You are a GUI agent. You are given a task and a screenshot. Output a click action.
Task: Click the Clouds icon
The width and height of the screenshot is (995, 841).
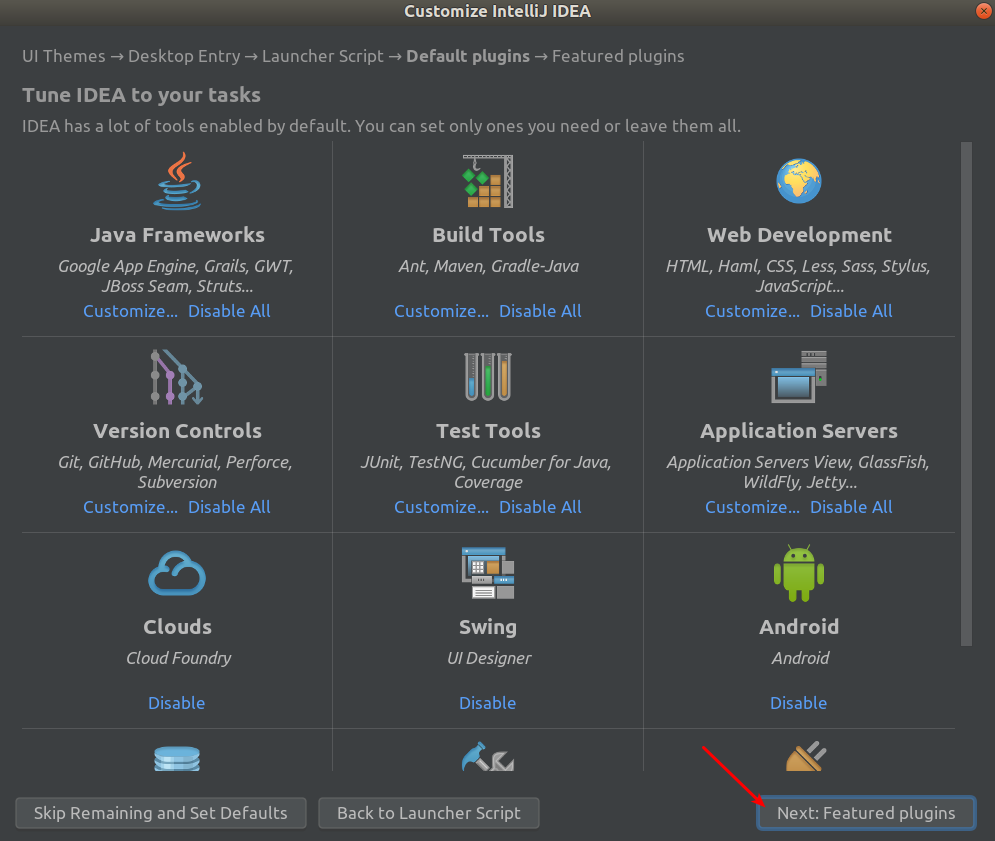(x=177, y=573)
